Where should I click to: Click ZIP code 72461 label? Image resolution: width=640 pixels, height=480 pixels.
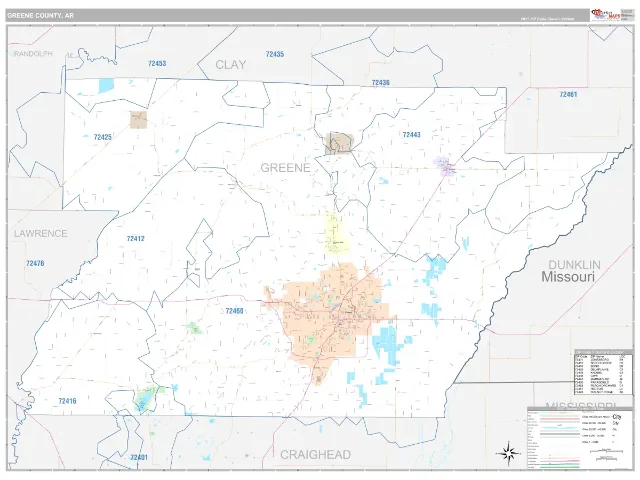coord(568,94)
